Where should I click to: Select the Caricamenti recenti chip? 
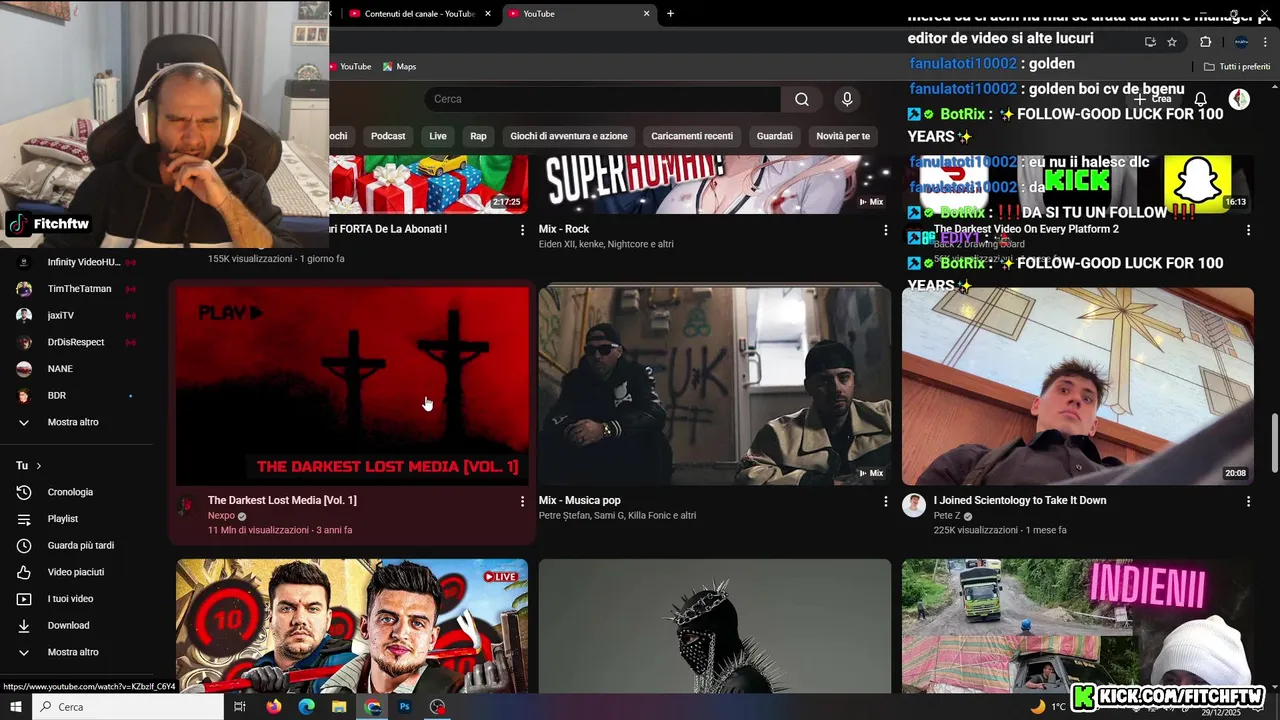click(692, 136)
